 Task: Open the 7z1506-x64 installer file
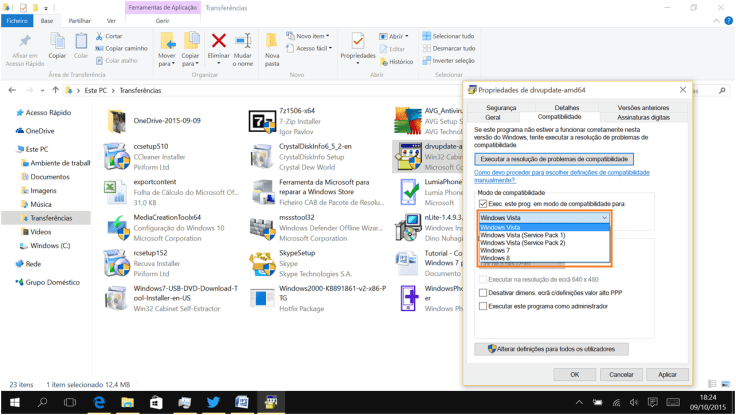262,121
